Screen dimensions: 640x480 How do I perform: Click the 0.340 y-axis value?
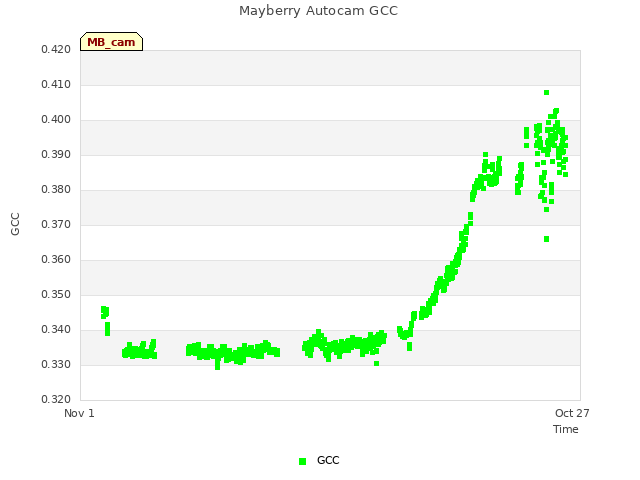(x=56, y=329)
